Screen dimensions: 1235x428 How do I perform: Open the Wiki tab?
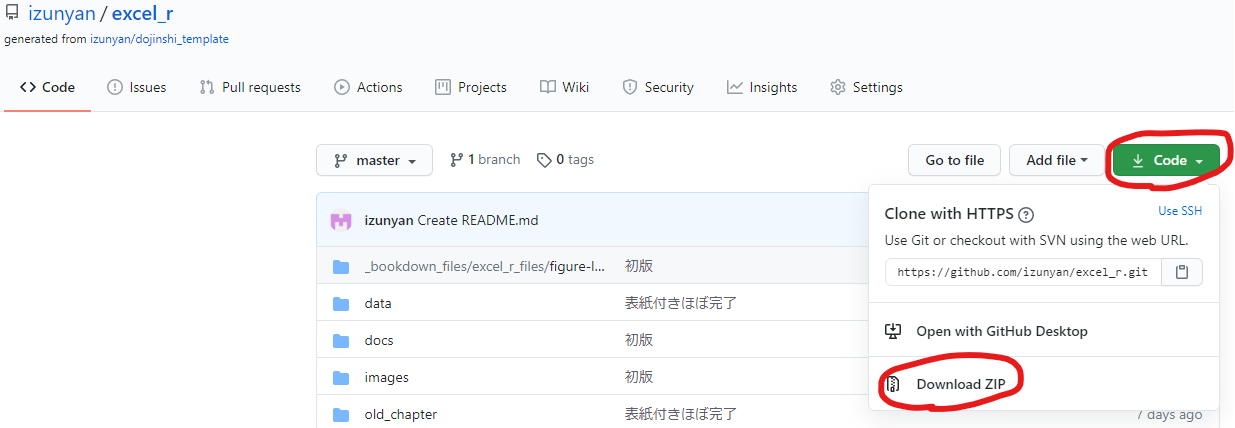click(x=564, y=87)
